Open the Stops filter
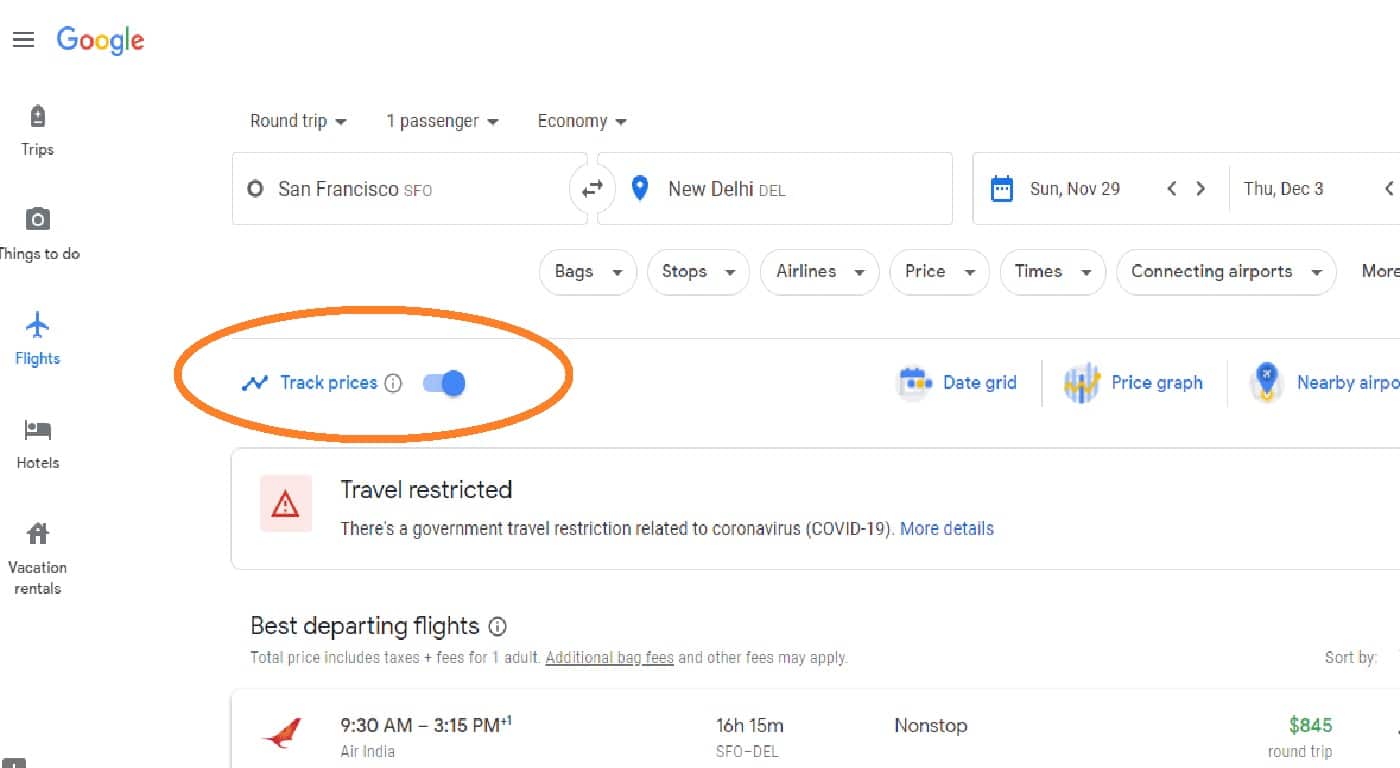Screen dimensions: 1400x768 coord(698,272)
